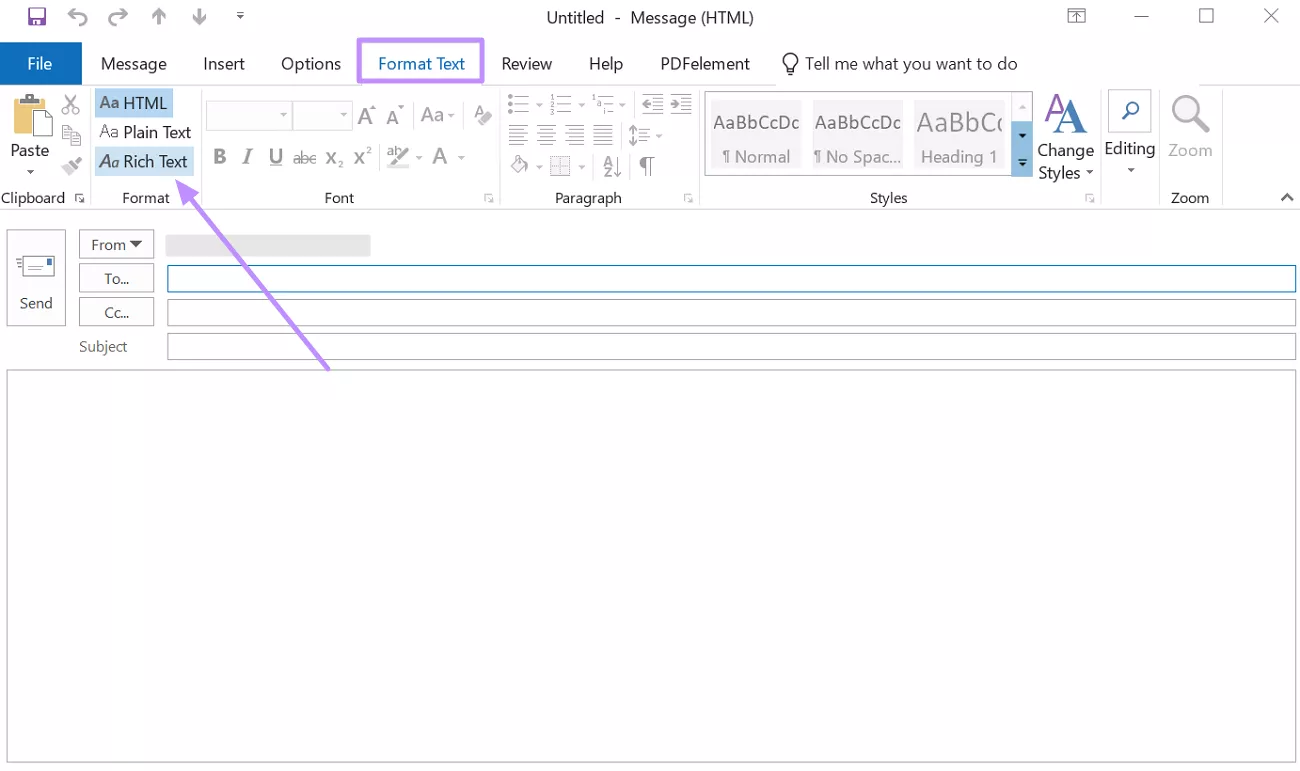The height and width of the screenshot is (771, 1300).
Task: Click the Format Painter brush icon
Action: (71, 166)
